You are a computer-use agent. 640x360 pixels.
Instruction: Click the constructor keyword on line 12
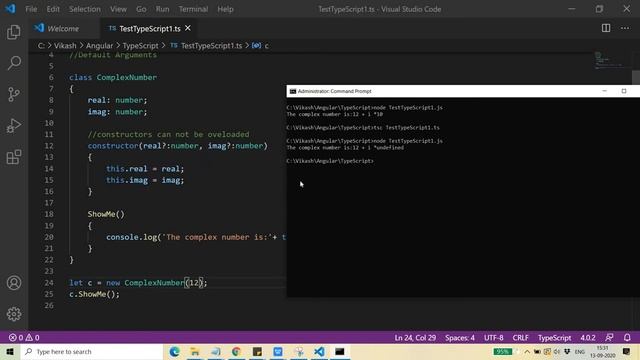tap(113, 146)
